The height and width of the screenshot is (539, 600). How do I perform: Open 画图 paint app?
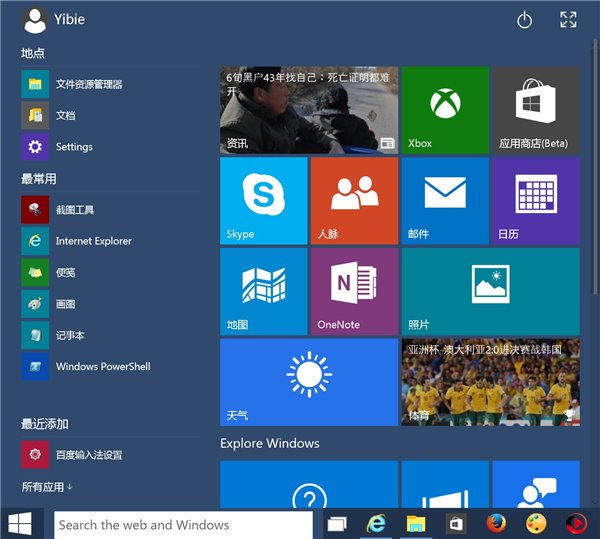[x=110, y=304]
